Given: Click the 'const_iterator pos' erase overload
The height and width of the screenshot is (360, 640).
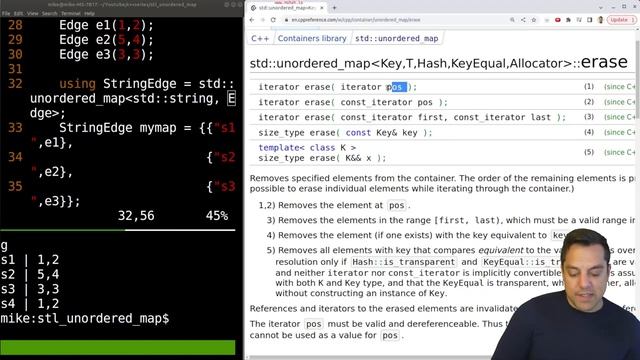Looking at the screenshot, I should coord(353,102).
